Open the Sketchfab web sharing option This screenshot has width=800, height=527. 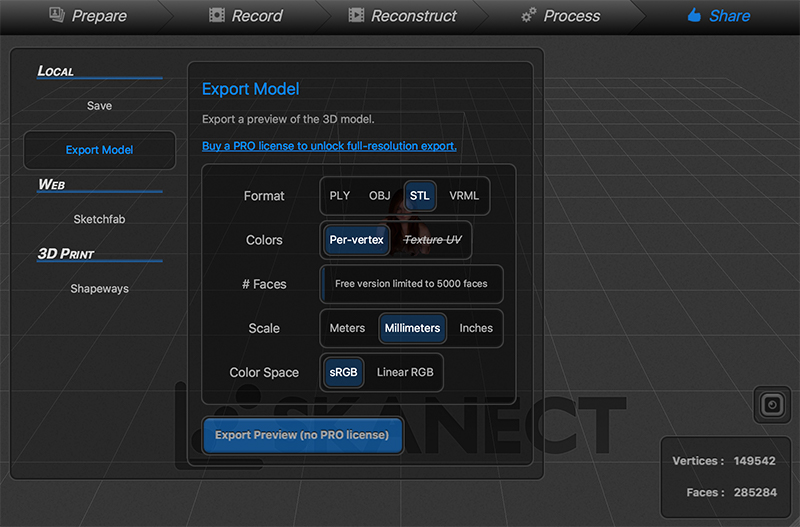click(99, 219)
